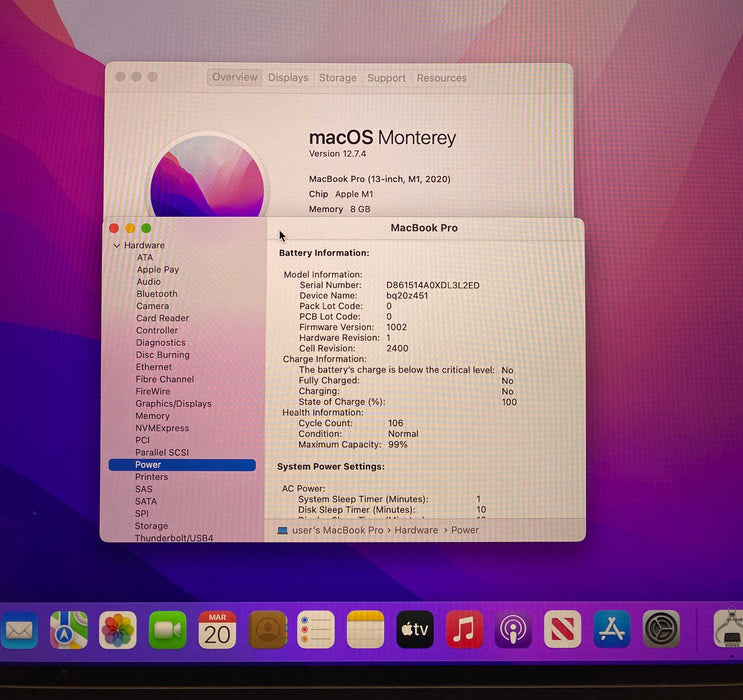Select Apple Pay in the sidebar
Image resolution: width=743 pixels, height=700 pixels.
tap(158, 270)
